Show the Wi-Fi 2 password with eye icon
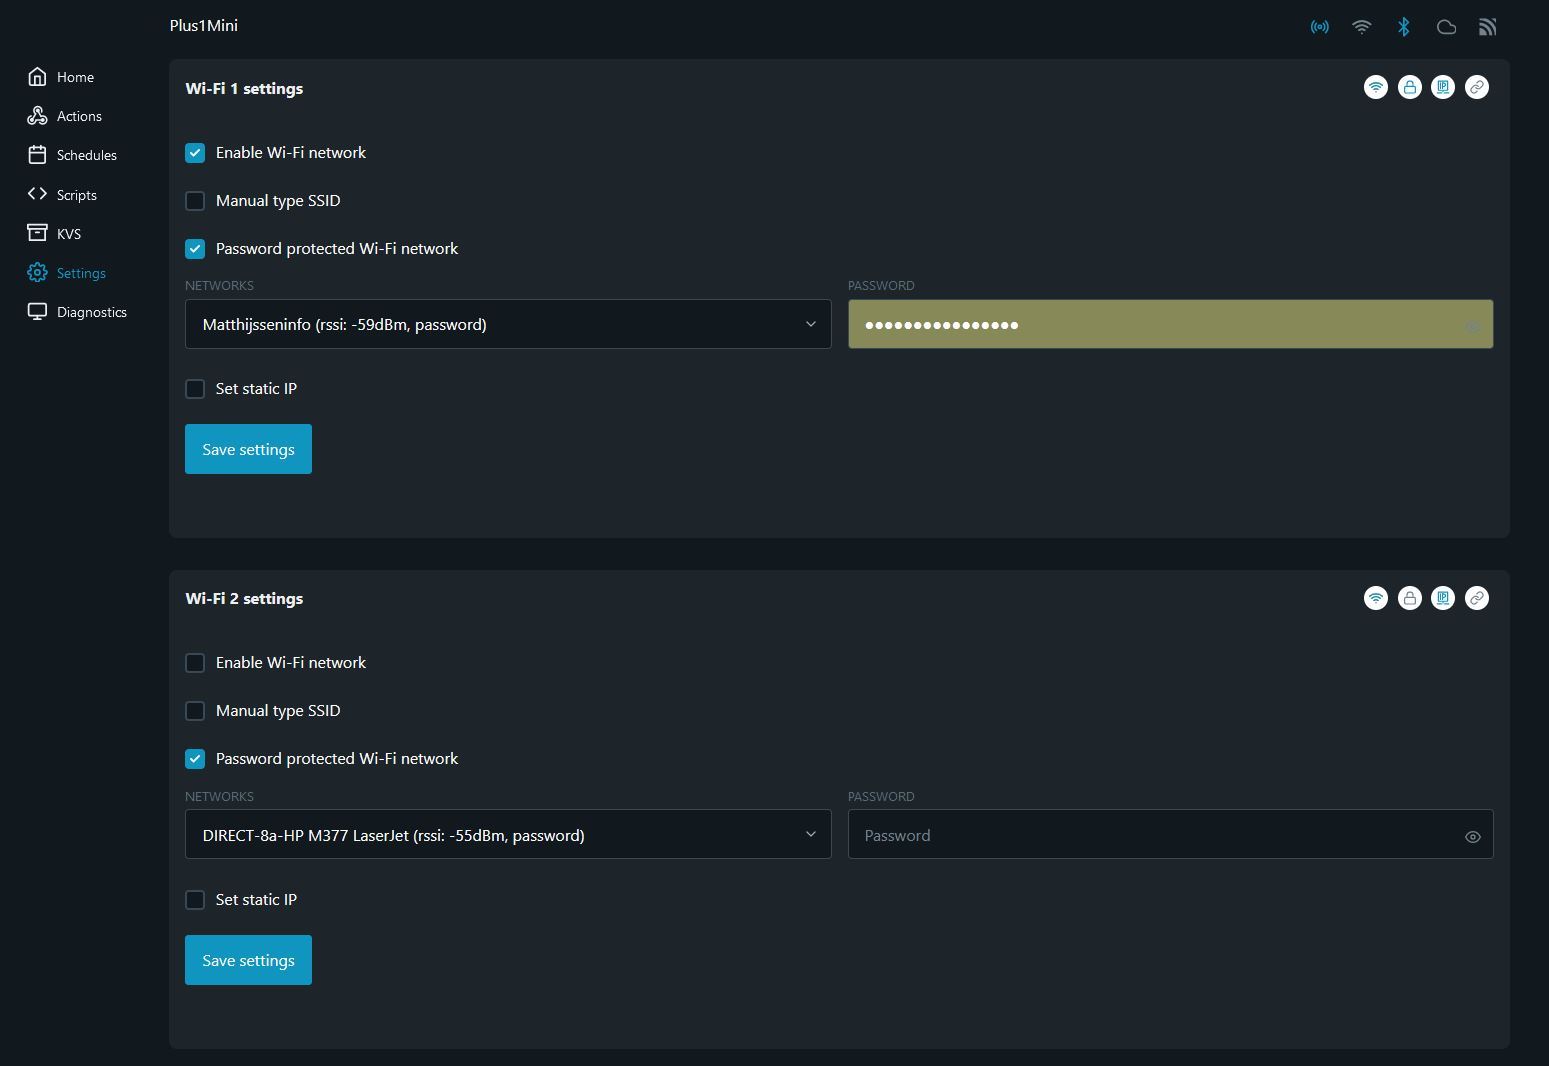1549x1066 pixels. (x=1472, y=837)
